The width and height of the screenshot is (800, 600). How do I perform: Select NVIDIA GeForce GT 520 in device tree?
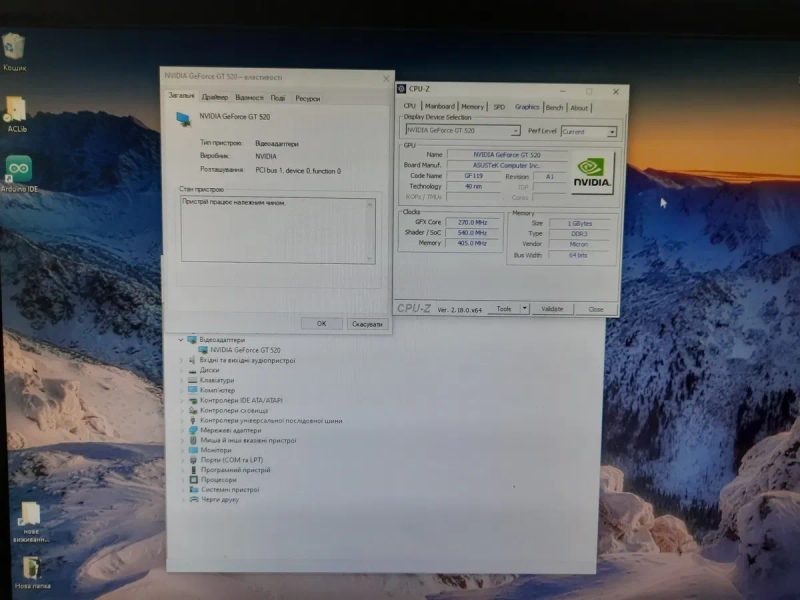pyautogui.click(x=245, y=350)
